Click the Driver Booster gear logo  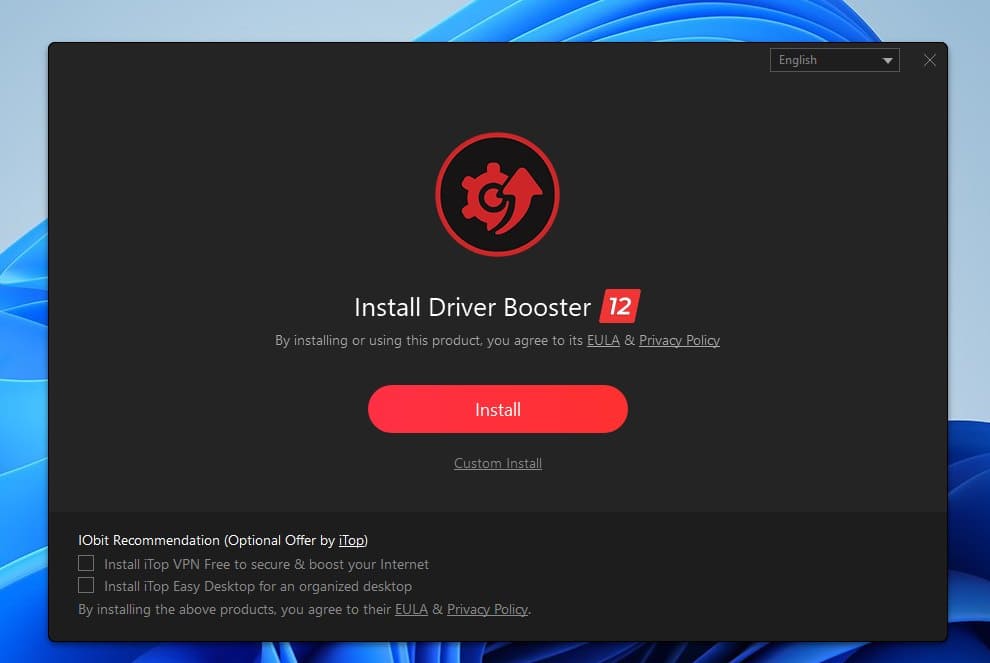pyautogui.click(x=498, y=194)
